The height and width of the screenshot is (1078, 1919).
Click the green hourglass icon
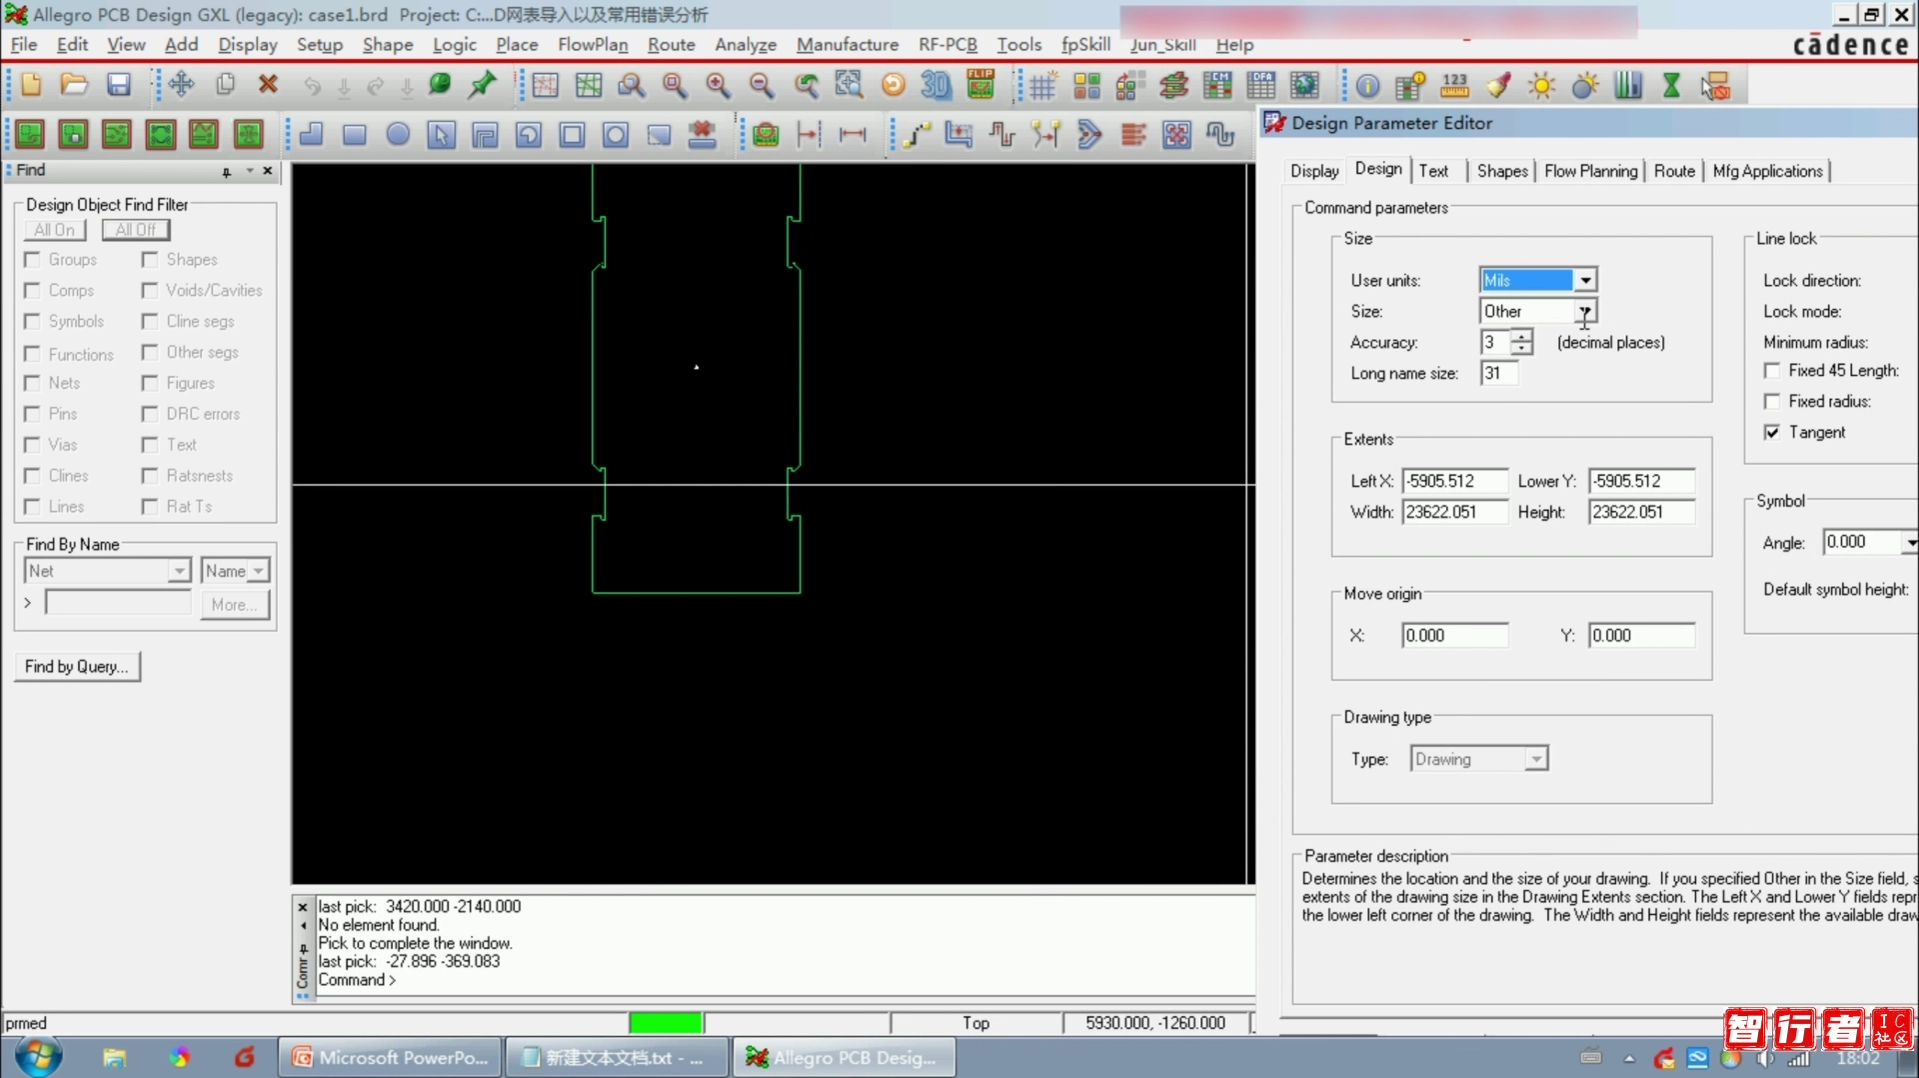point(1672,86)
